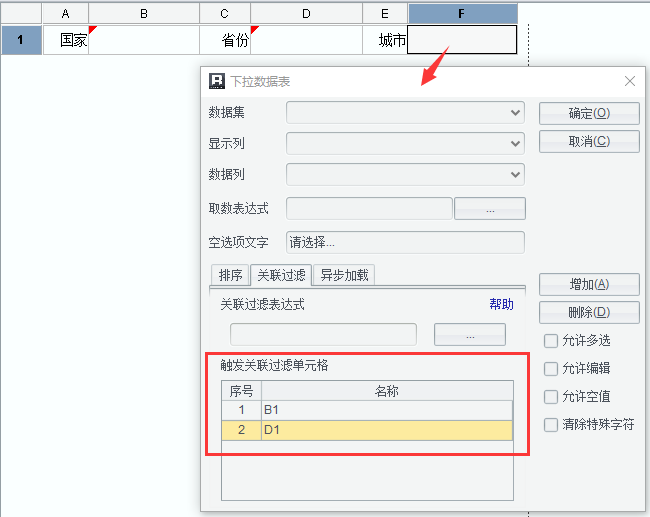The width and height of the screenshot is (650, 517).
Task: Click the select-all corner of the sheet
Action: point(21,14)
